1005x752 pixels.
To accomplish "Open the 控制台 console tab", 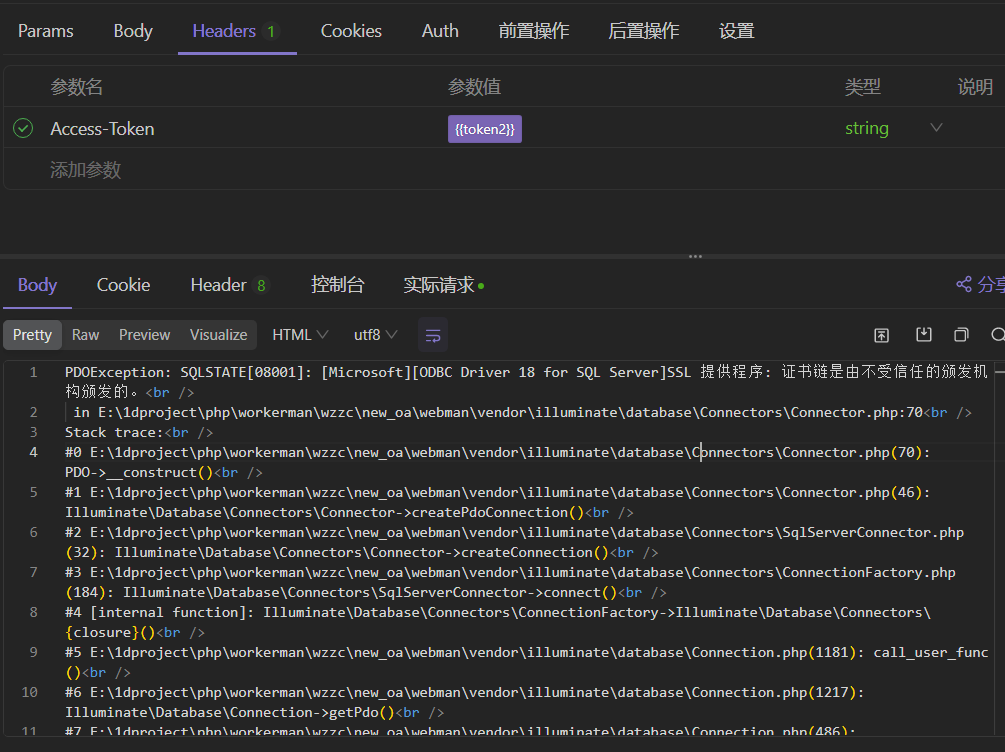I will [x=337, y=285].
